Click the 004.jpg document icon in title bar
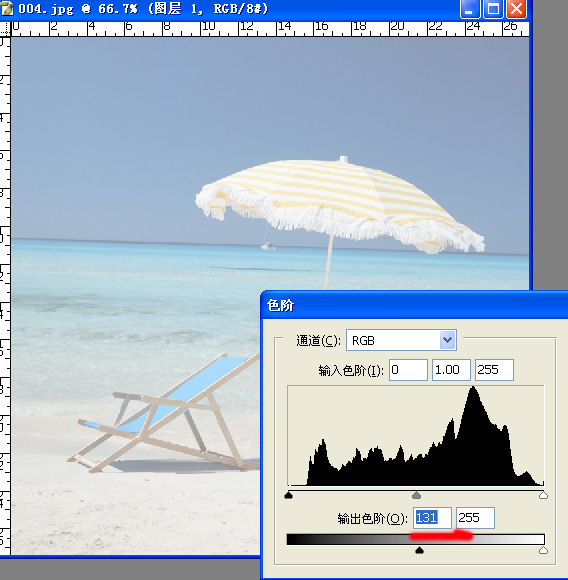 pyautogui.click(x=6, y=9)
